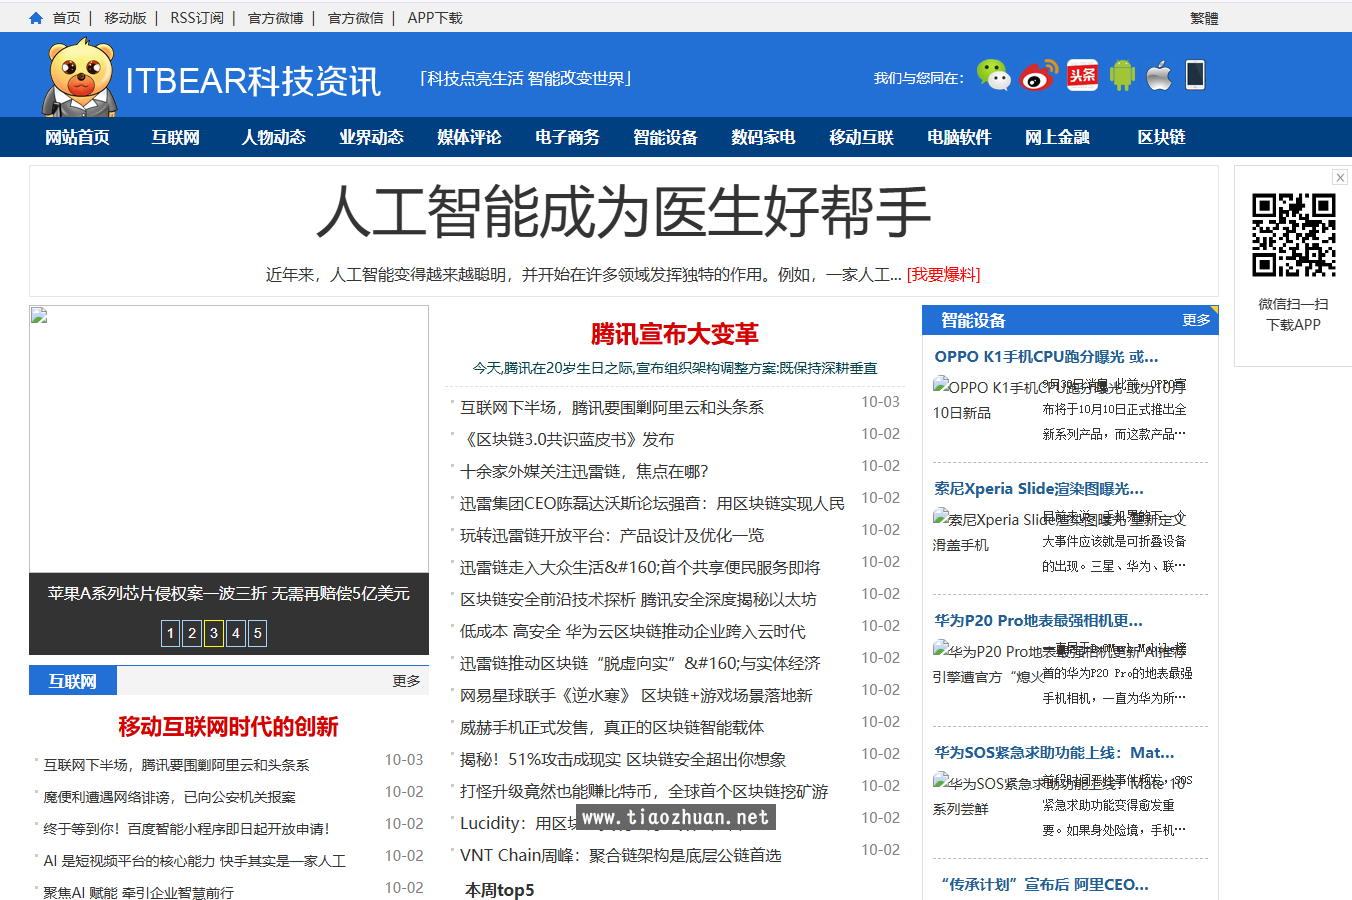Click the 我要爆料 link
Screen dimensions: 1352x900
pos(946,274)
